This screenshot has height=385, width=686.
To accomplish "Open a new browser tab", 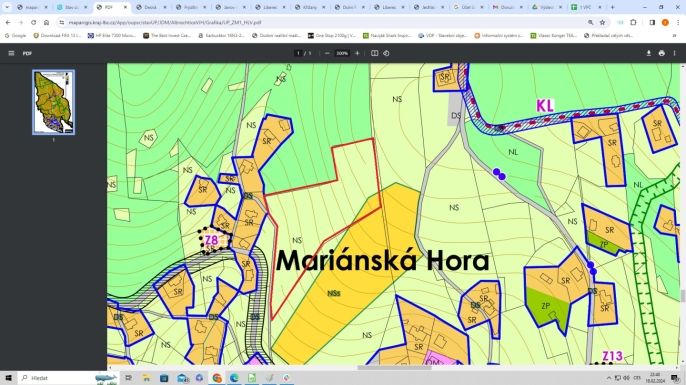I will point(612,7).
